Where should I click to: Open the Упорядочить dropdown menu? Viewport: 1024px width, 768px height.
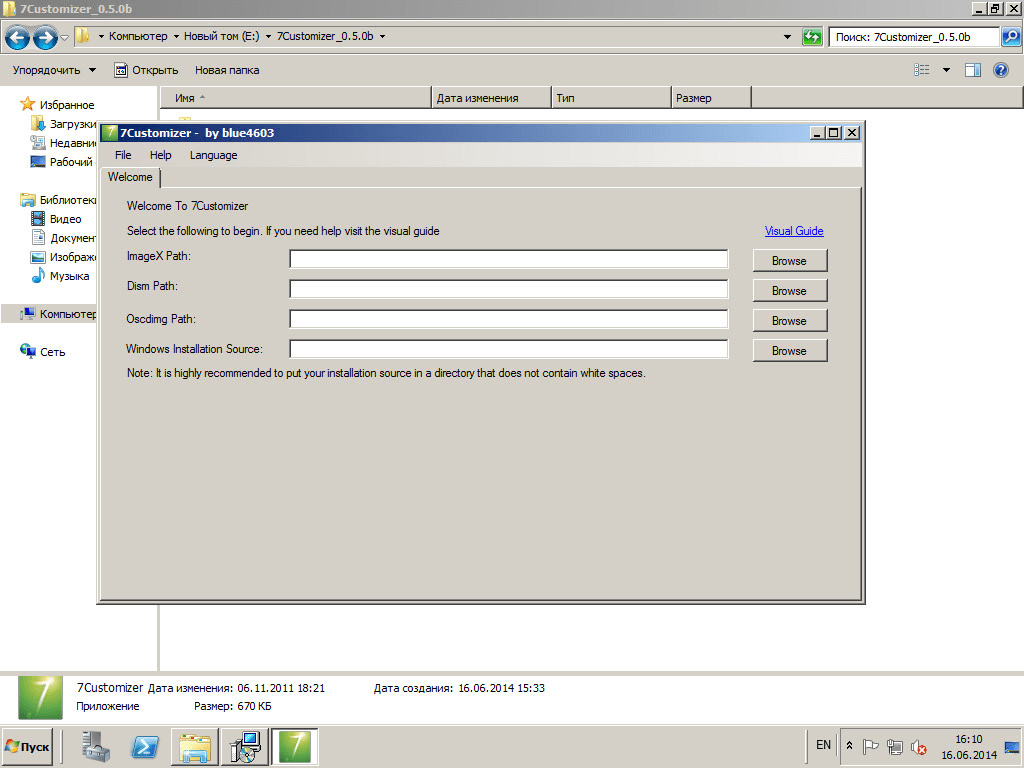[x=54, y=70]
